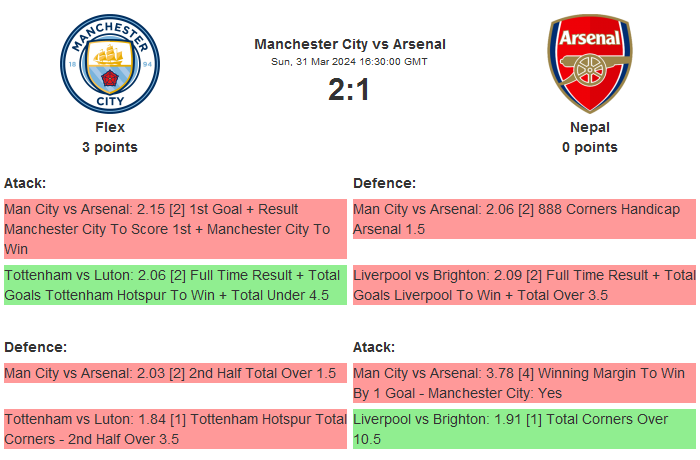Click the 2:1 match score
Screen dimensions: 700x460
click(349, 90)
